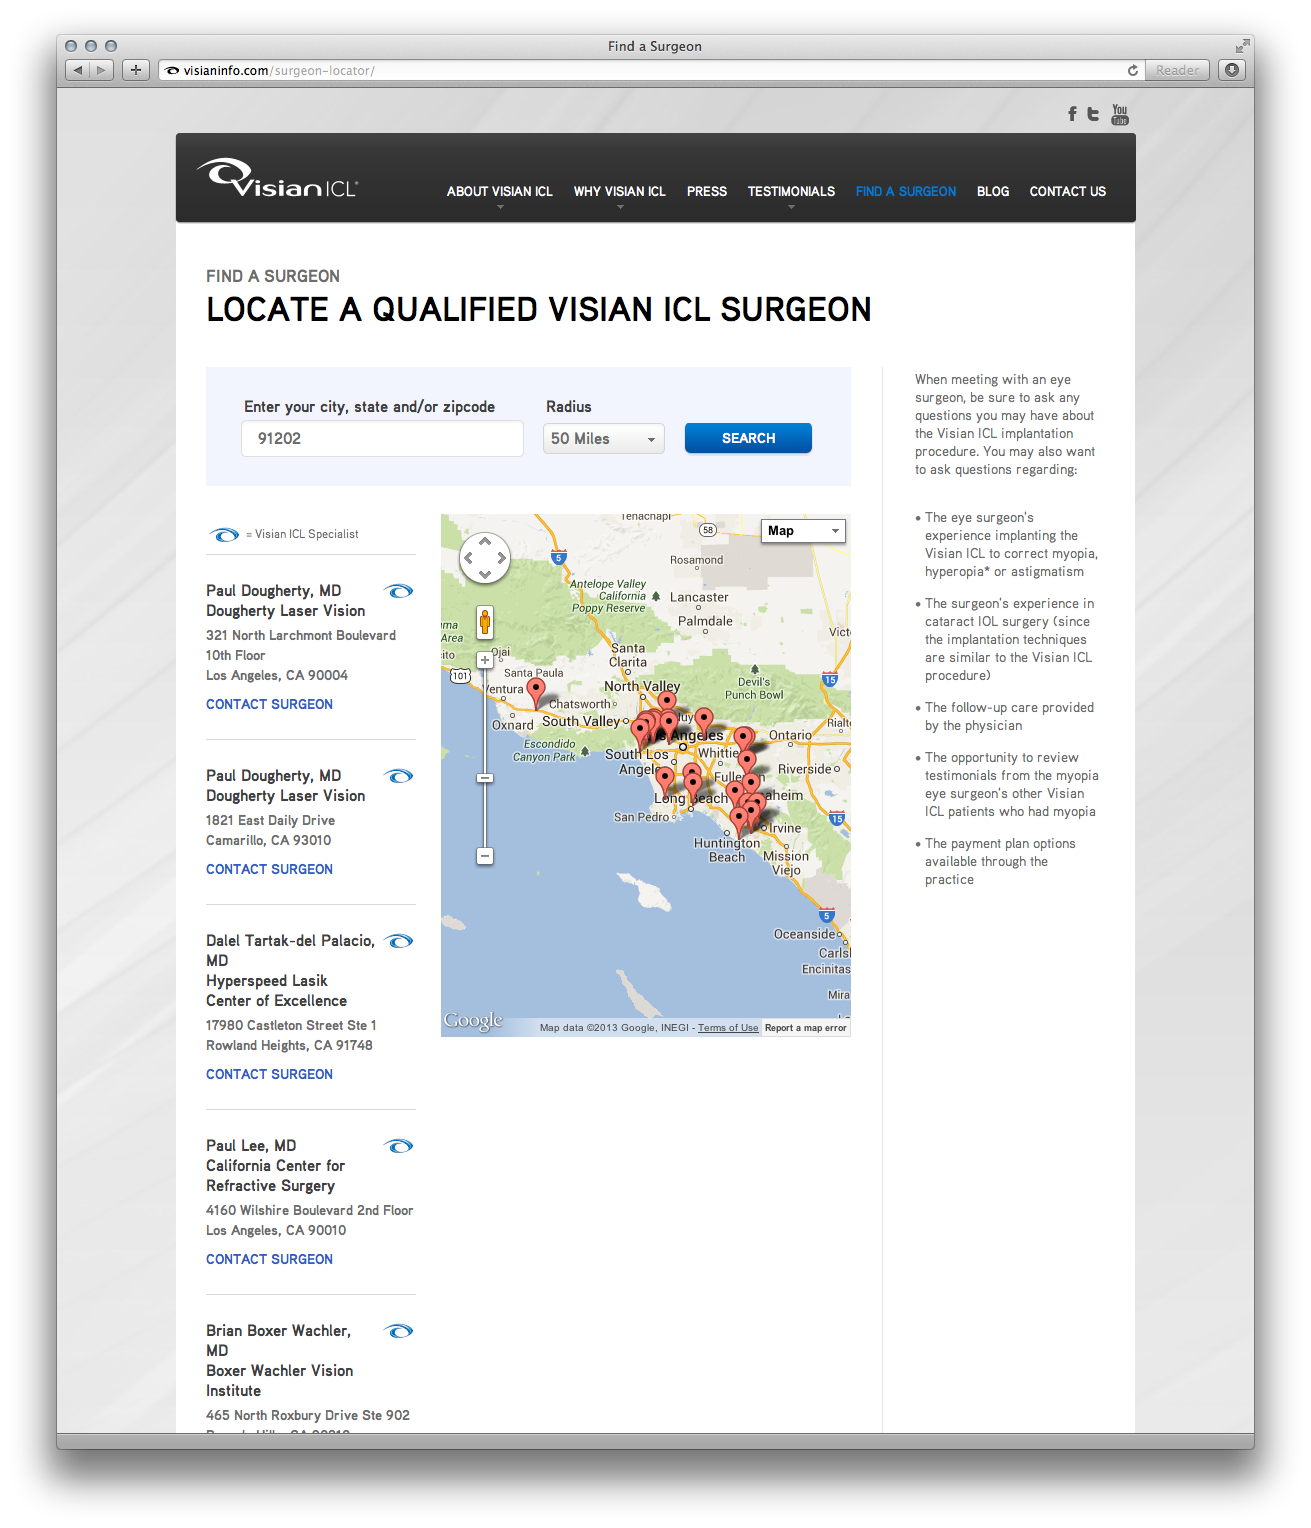Viewport: 1311px width, 1528px height.
Task: Click the city, state or zipcode field
Action: point(382,439)
